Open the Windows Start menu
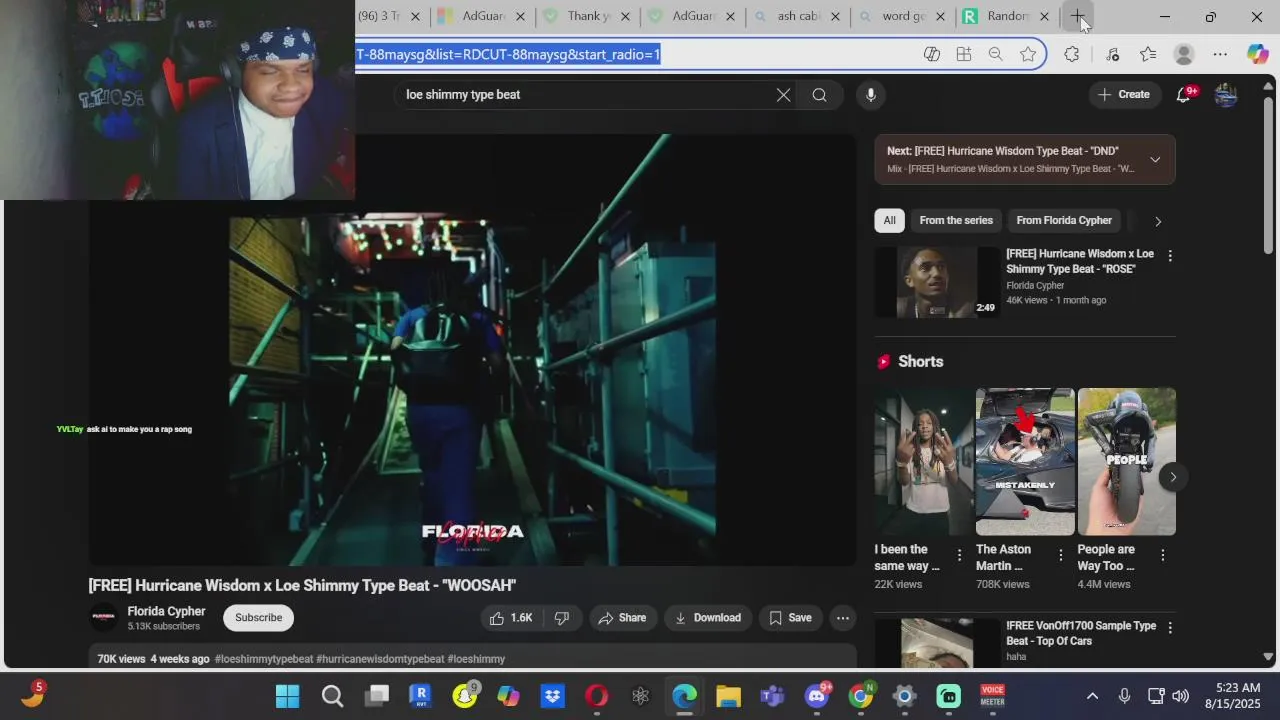This screenshot has height=720, width=1280. pos(288,696)
